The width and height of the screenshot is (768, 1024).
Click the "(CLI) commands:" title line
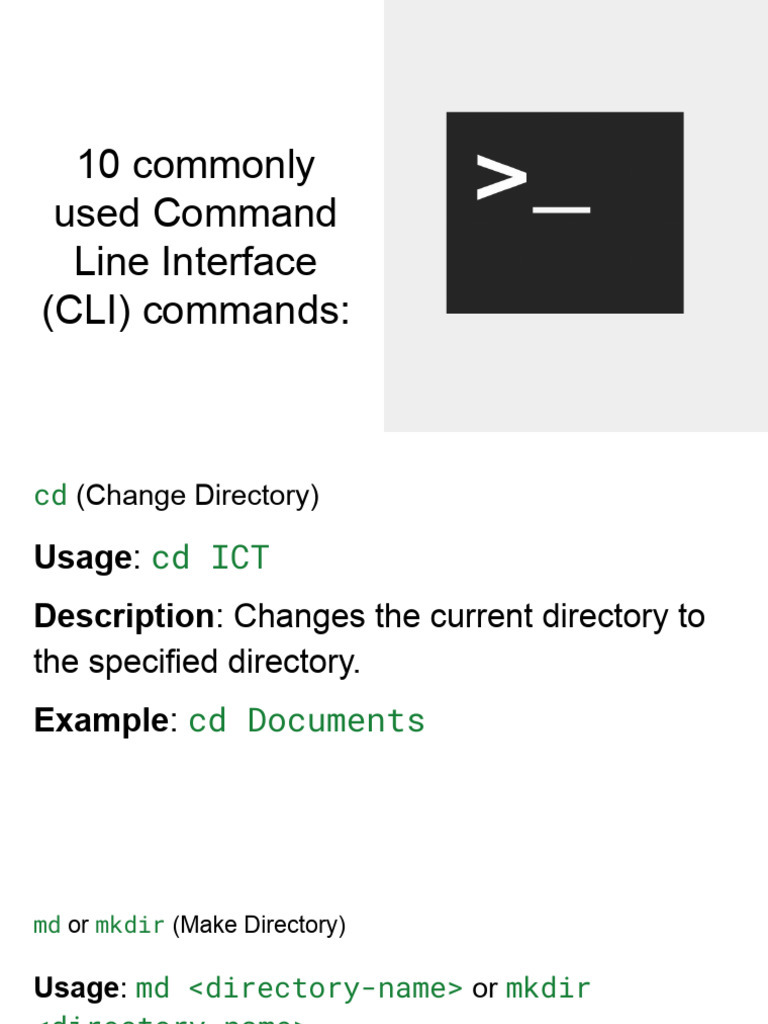(196, 311)
